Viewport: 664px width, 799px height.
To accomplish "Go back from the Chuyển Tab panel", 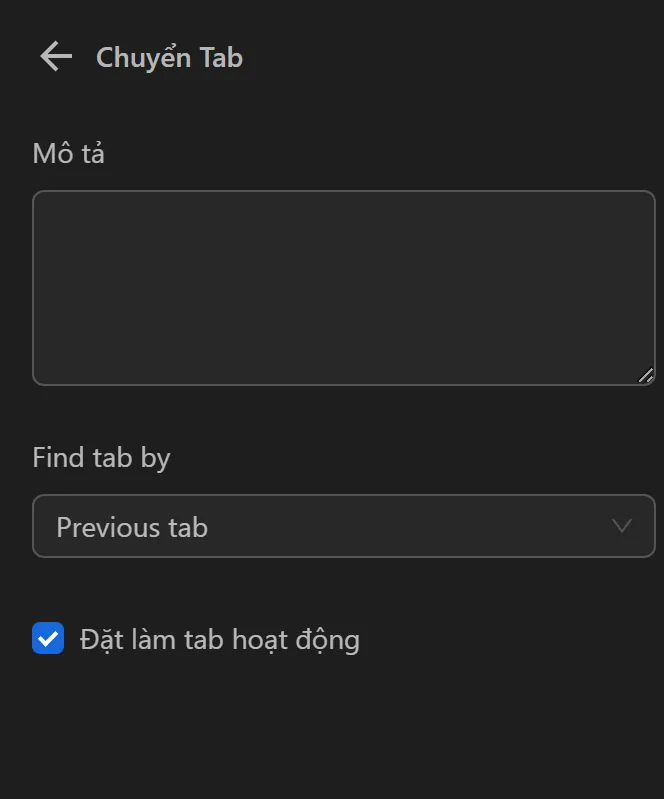I will tap(56, 57).
